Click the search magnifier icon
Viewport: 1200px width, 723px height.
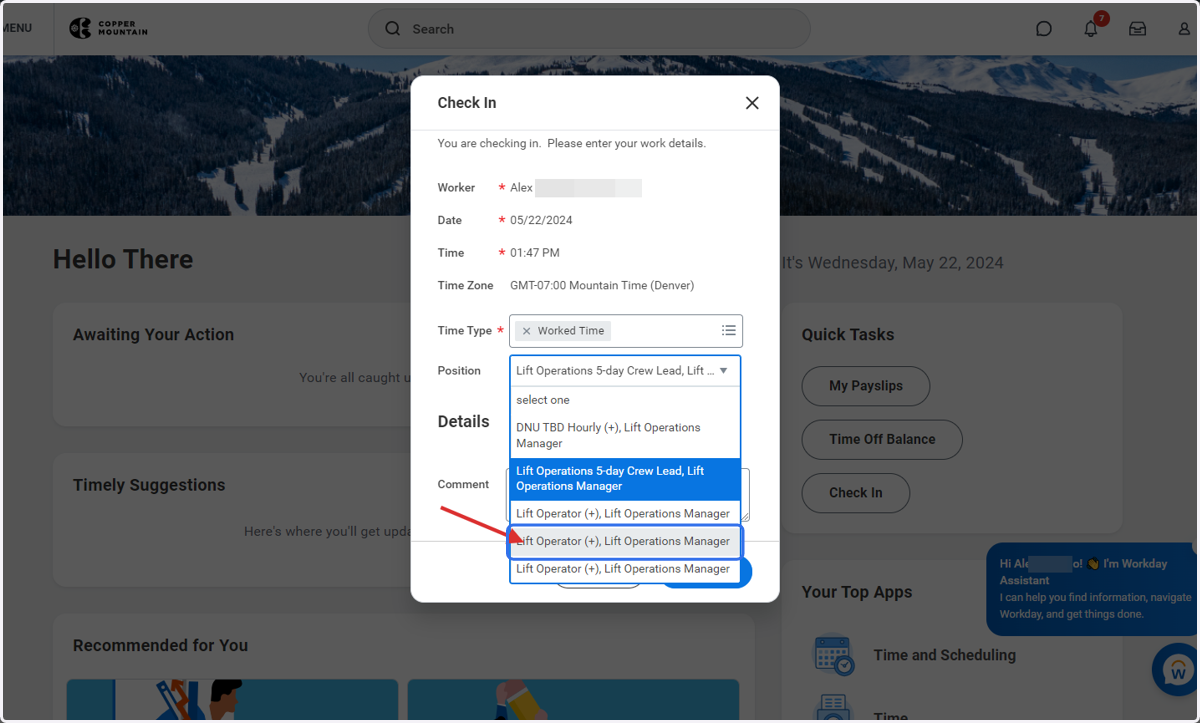[x=393, y=29]
